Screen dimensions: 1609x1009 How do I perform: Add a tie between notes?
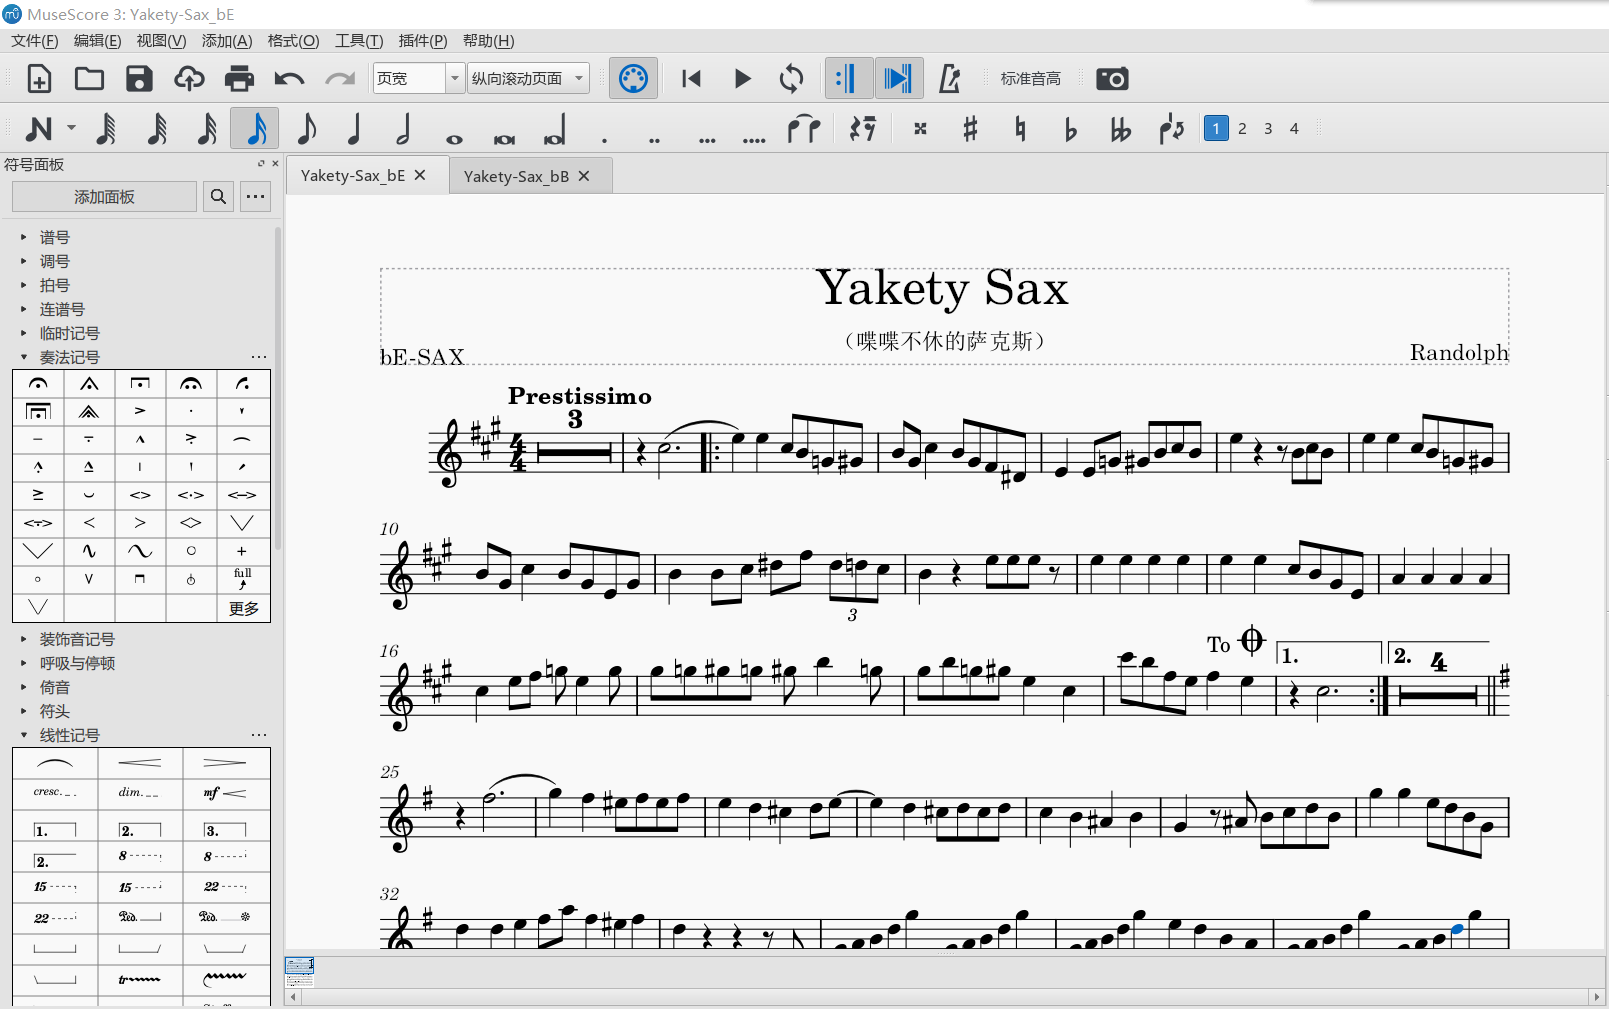(x=803, y=129)
